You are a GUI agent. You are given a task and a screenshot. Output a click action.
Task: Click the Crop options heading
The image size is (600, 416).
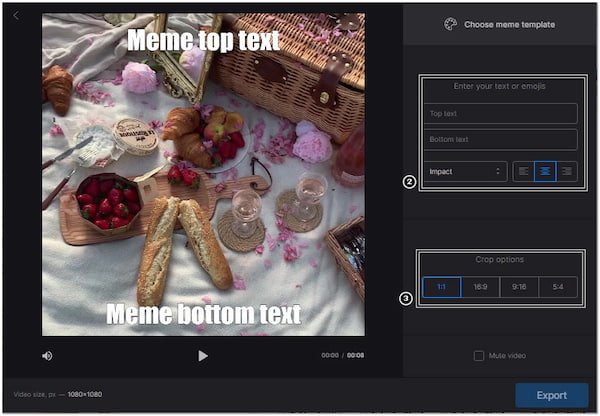pyautogui.click(x=499, y=259)
